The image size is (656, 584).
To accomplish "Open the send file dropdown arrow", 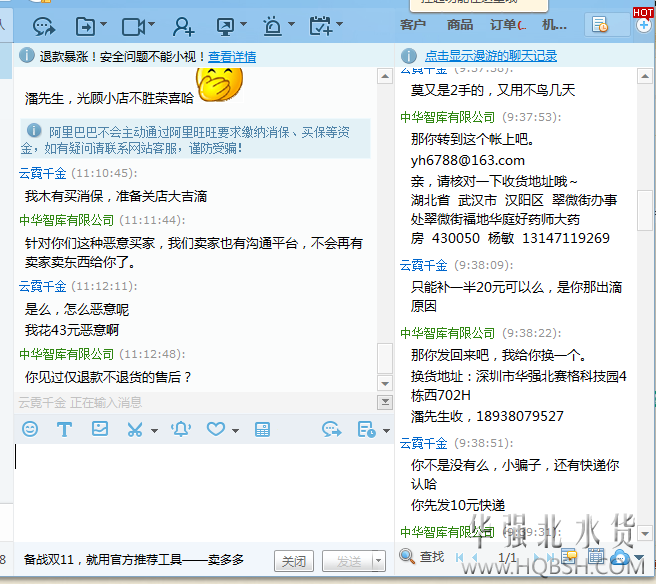I will [x=103, y=24].
